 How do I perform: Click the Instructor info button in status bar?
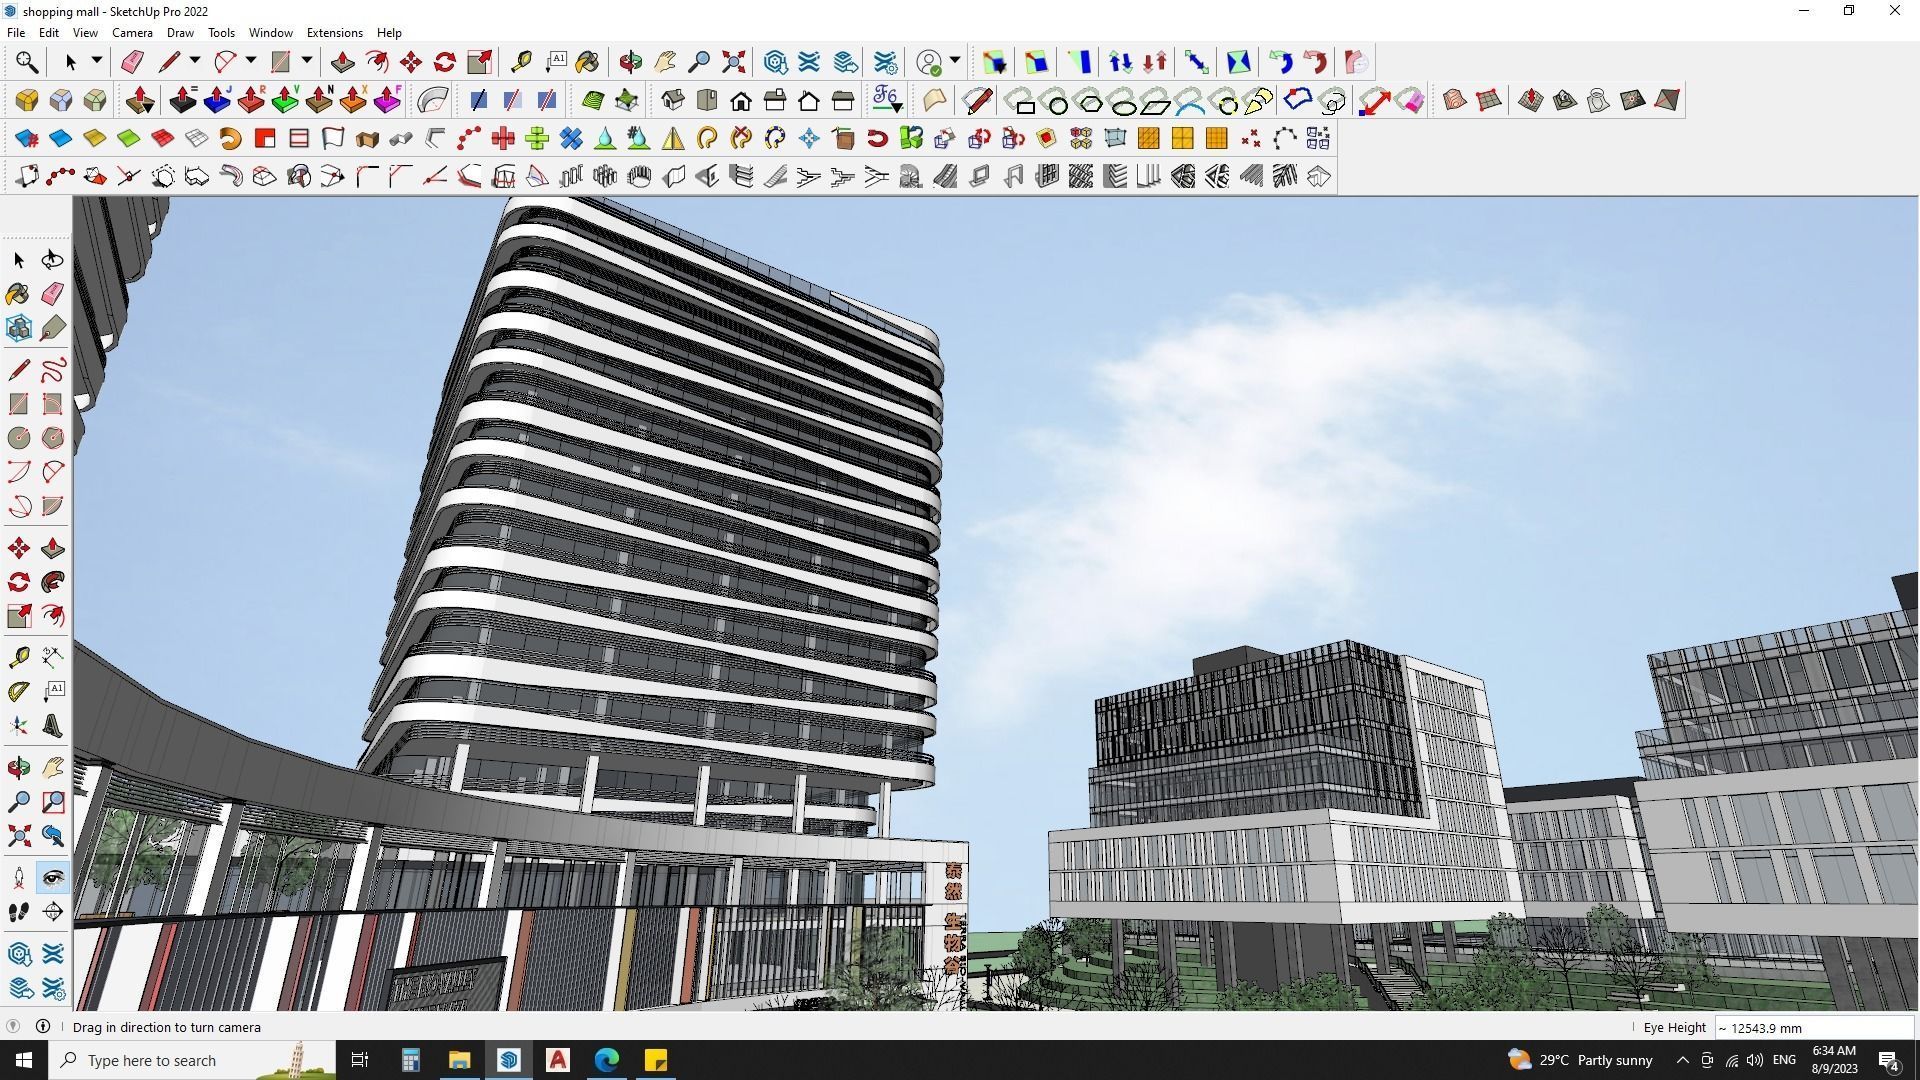coord(43,1027)
